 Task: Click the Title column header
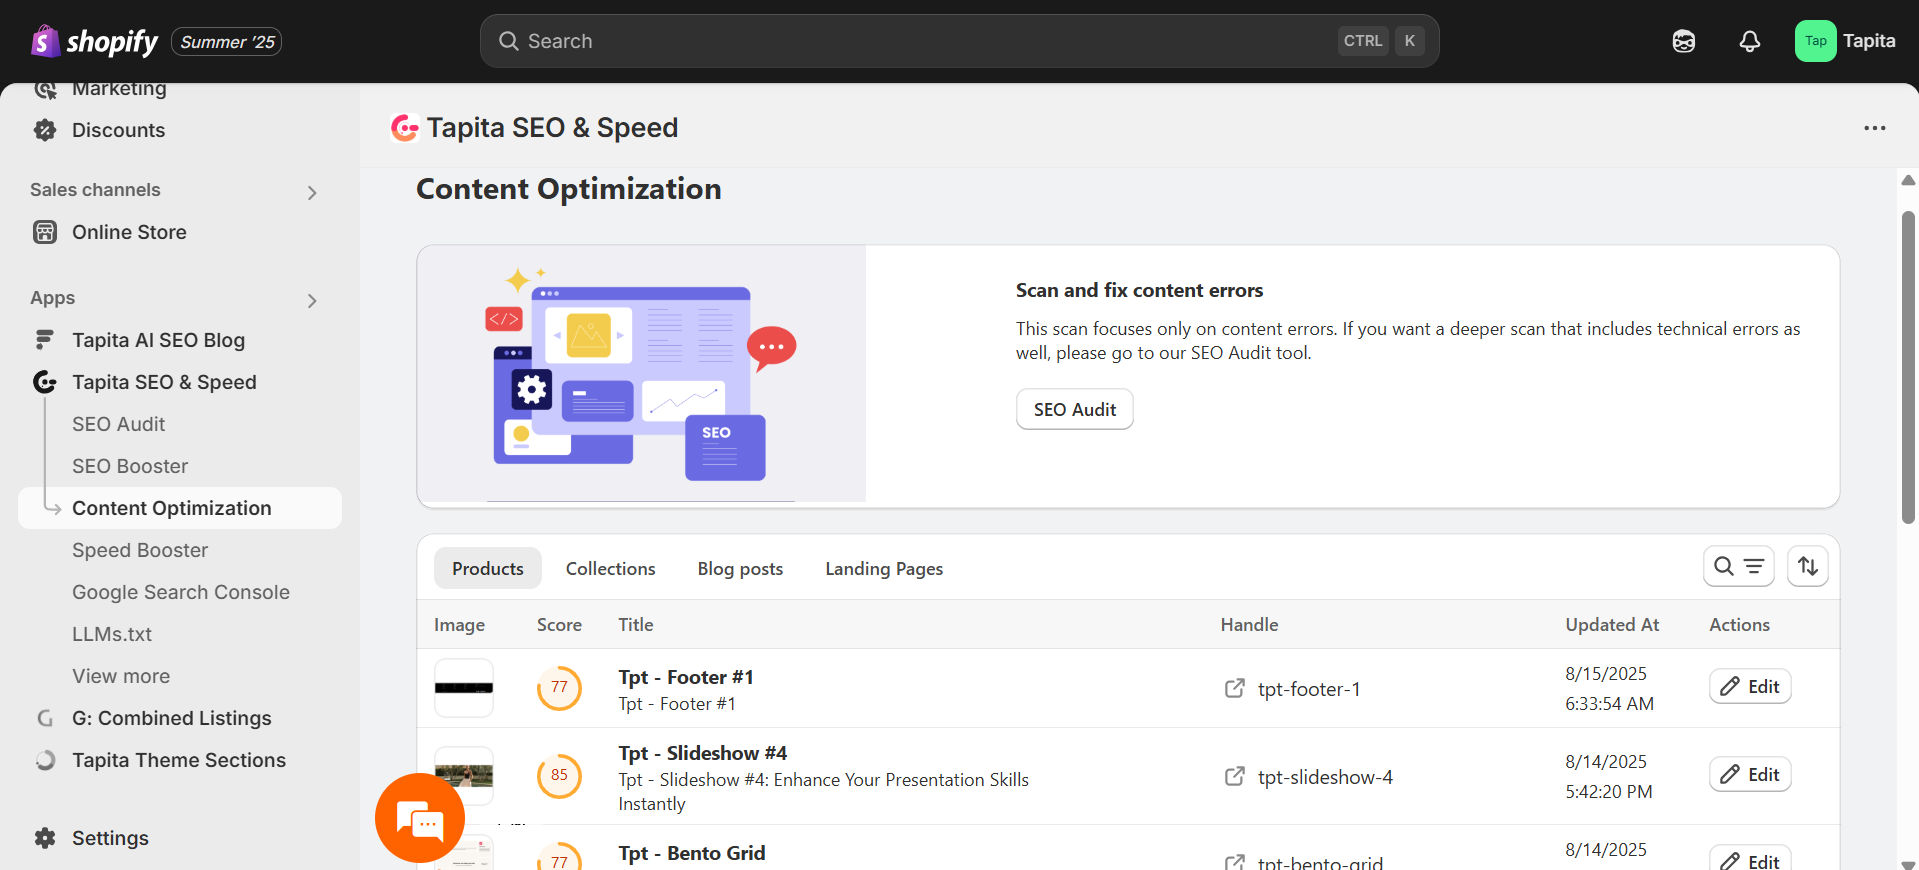click(x=636, y=624)
